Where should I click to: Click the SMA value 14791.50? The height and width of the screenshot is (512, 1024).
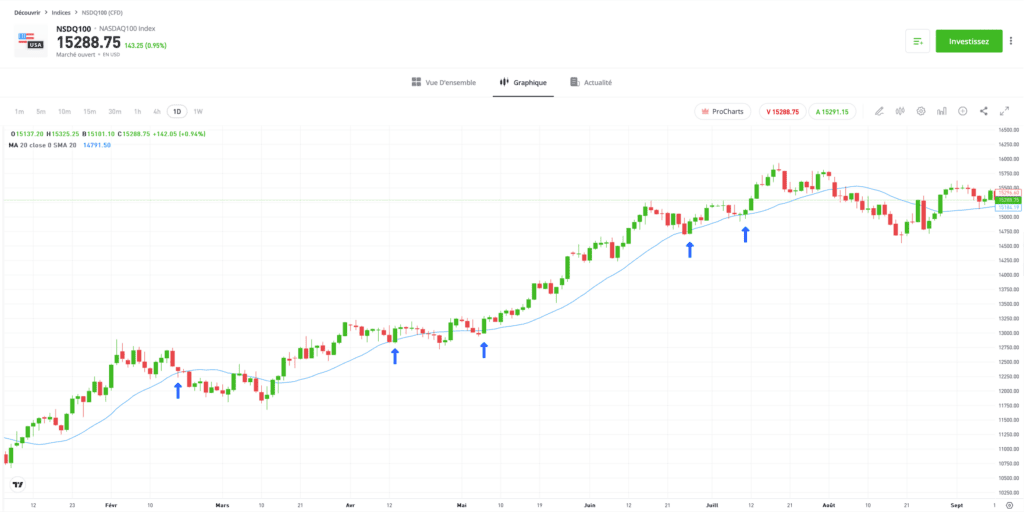[97, 145]
